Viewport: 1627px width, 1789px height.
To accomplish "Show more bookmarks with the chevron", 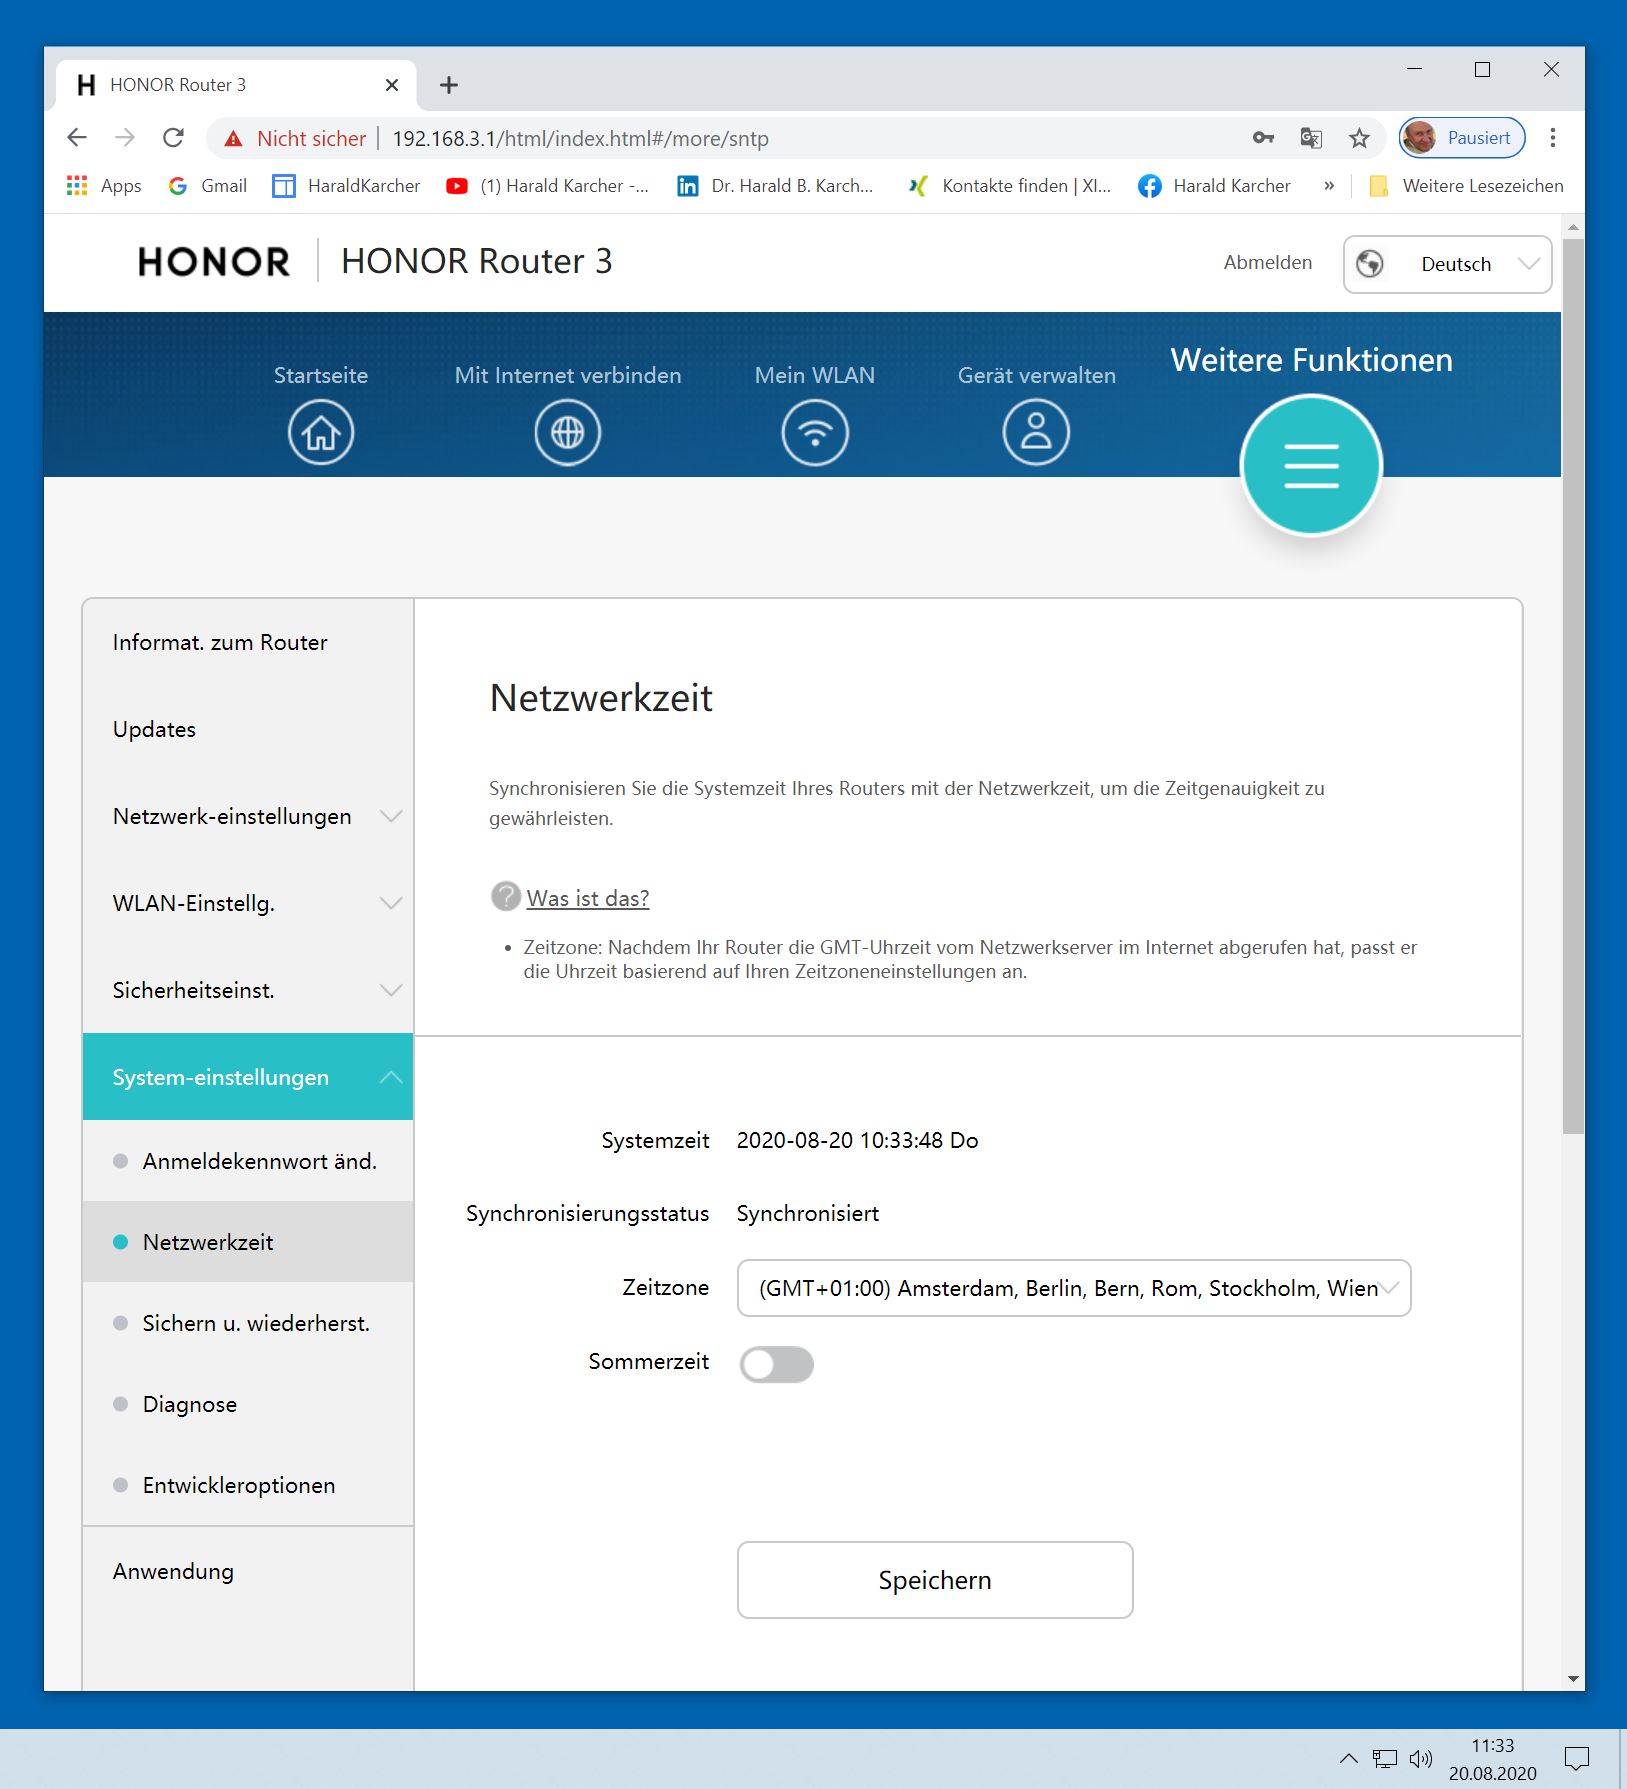I will 1329,186.
